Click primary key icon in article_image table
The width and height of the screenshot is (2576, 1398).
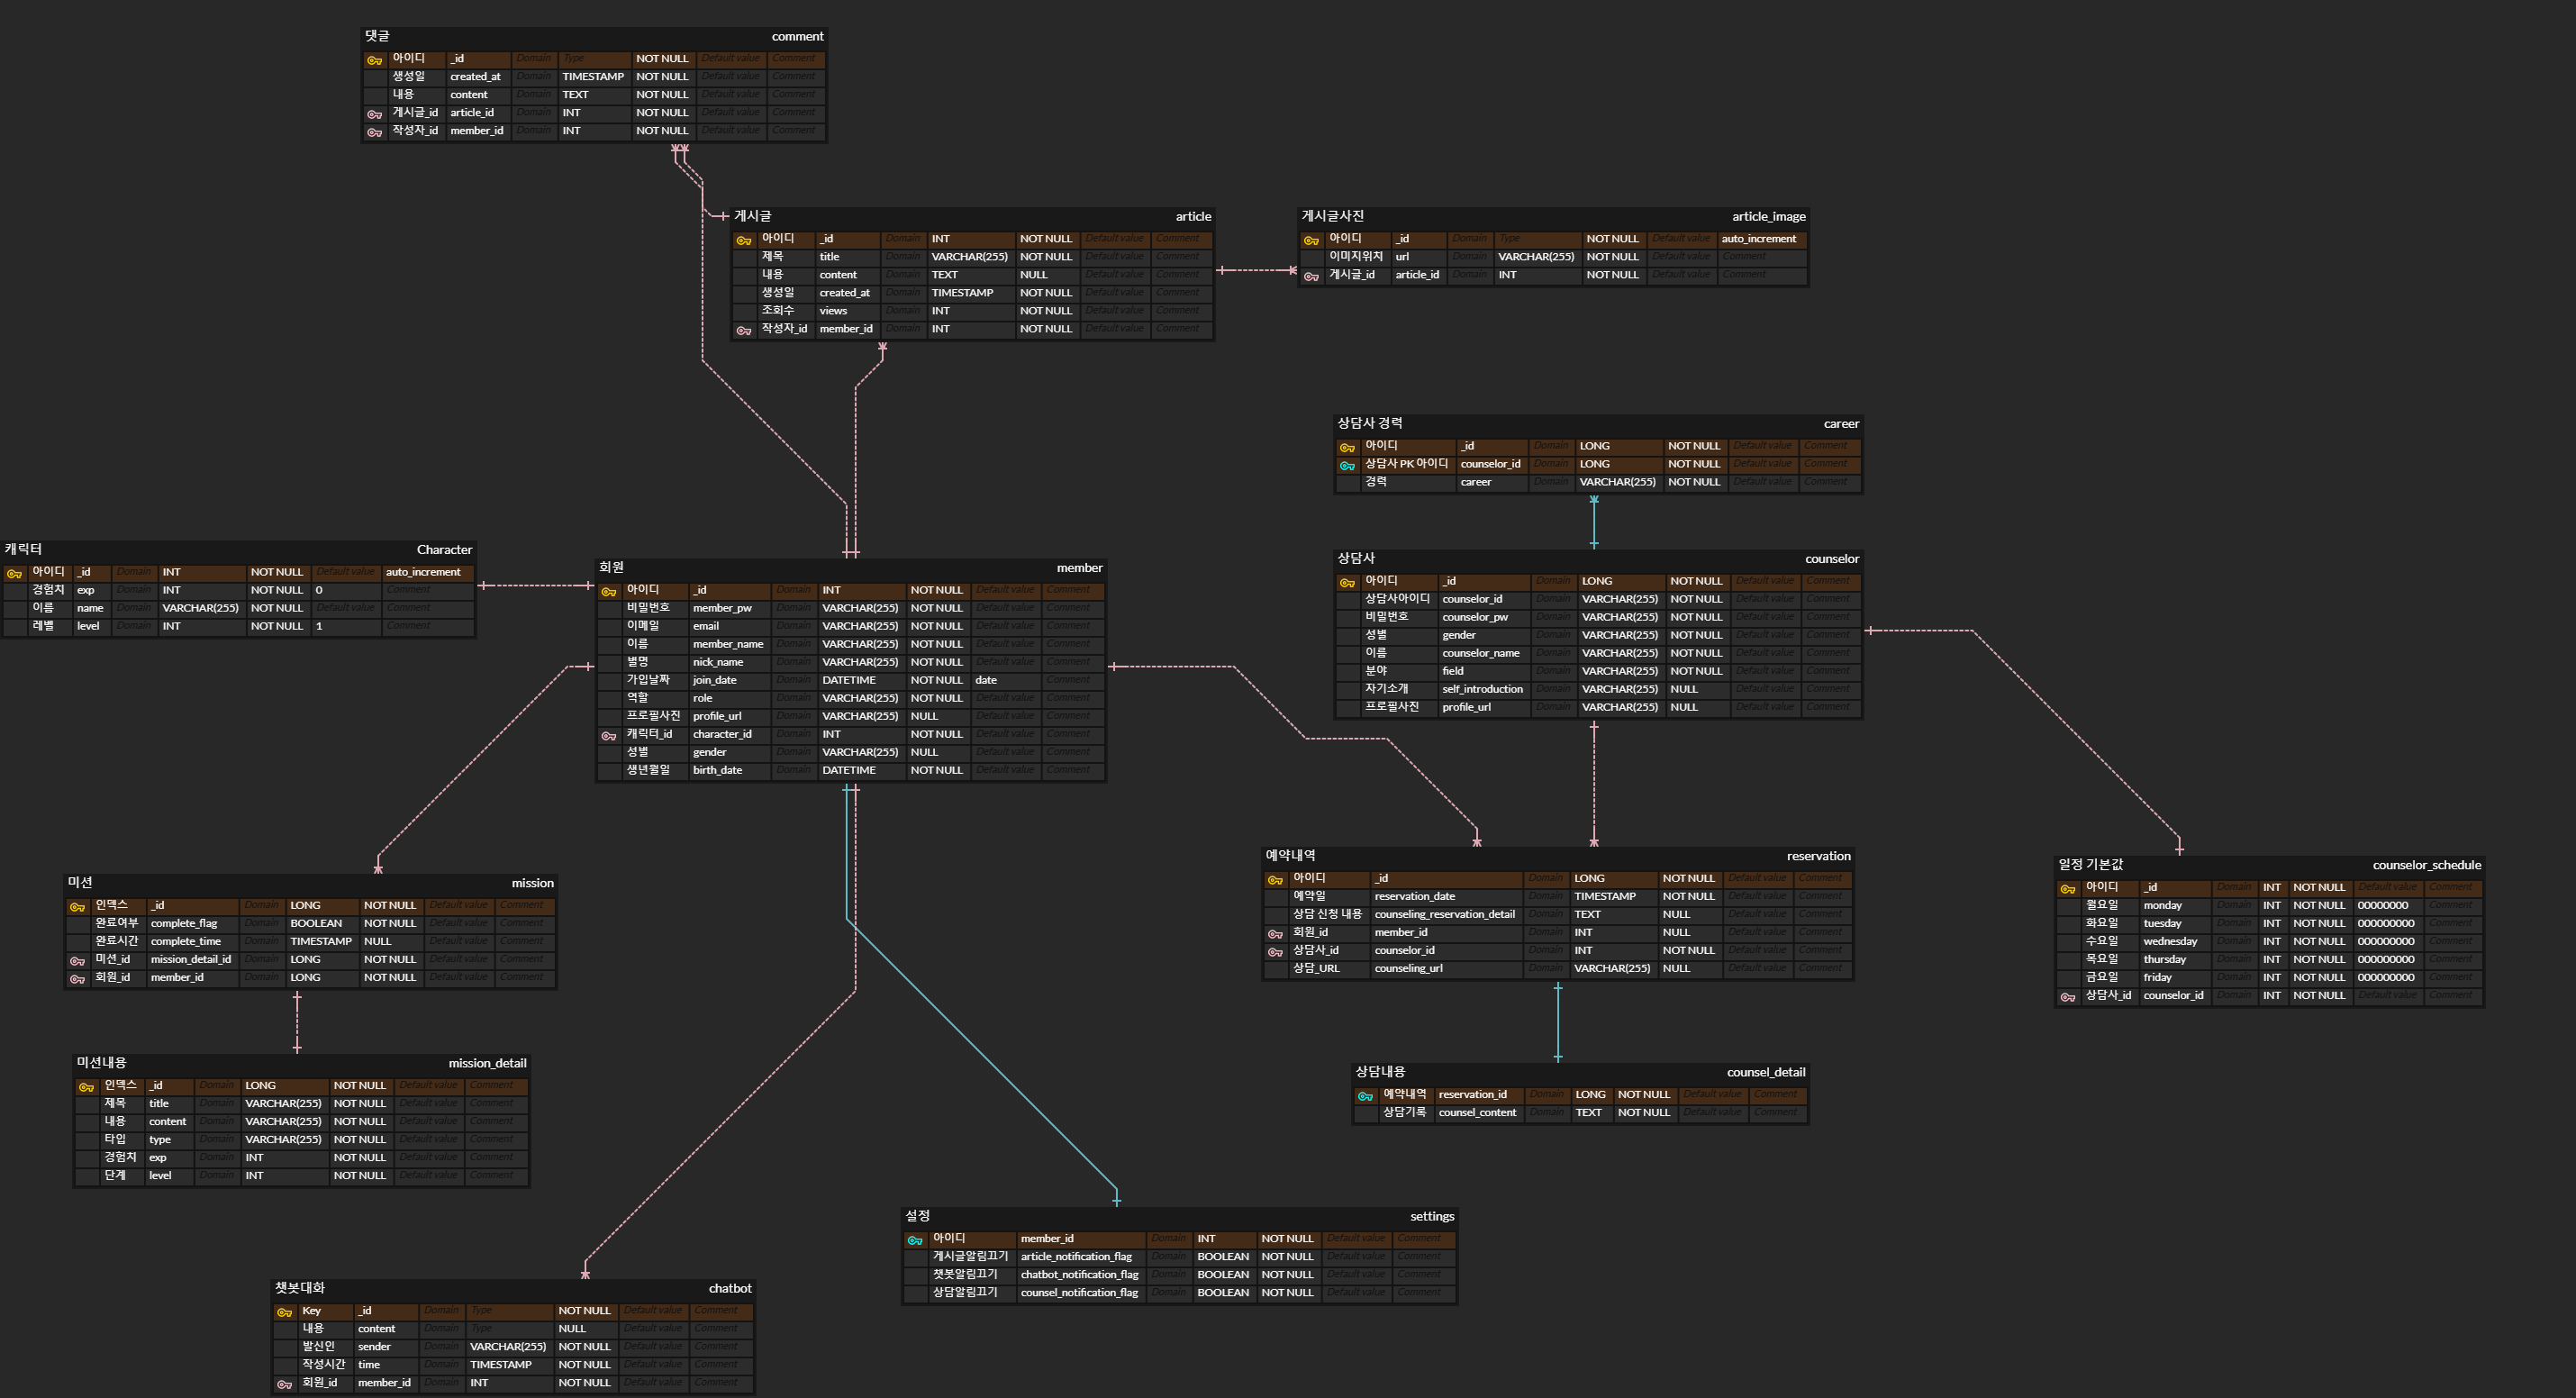click(1311, 240)
